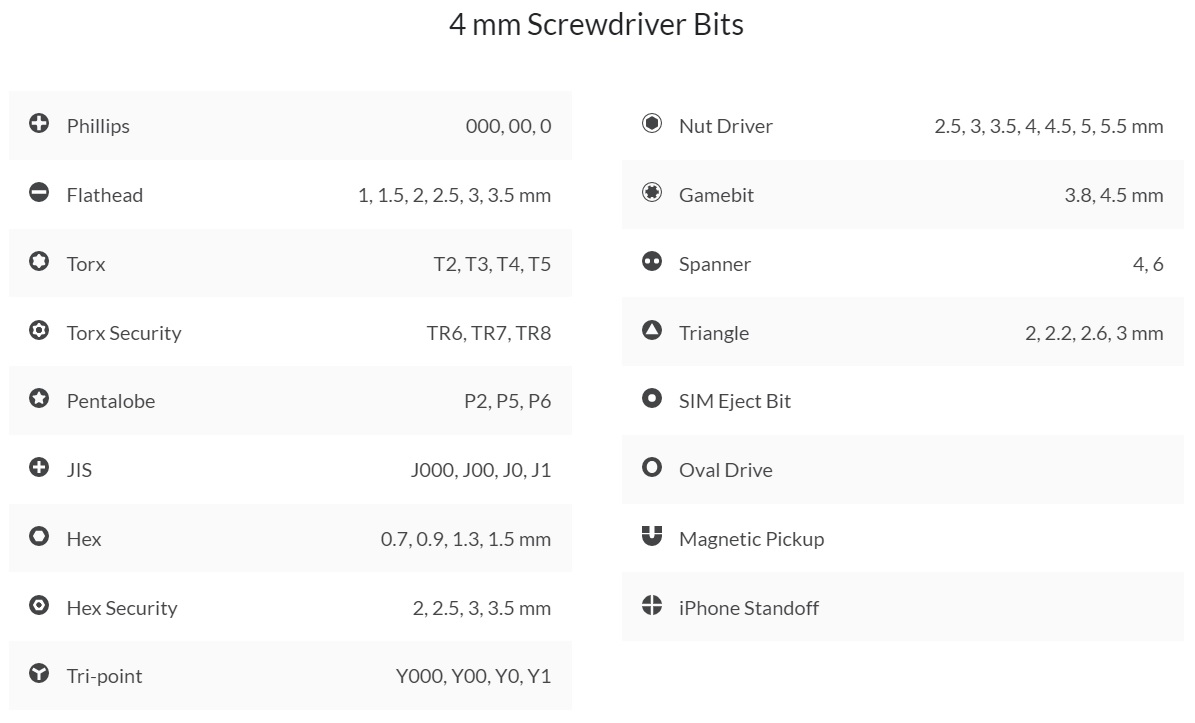Select the Torx bit icon
The image size is (1195, 723).
pos(39,262)
